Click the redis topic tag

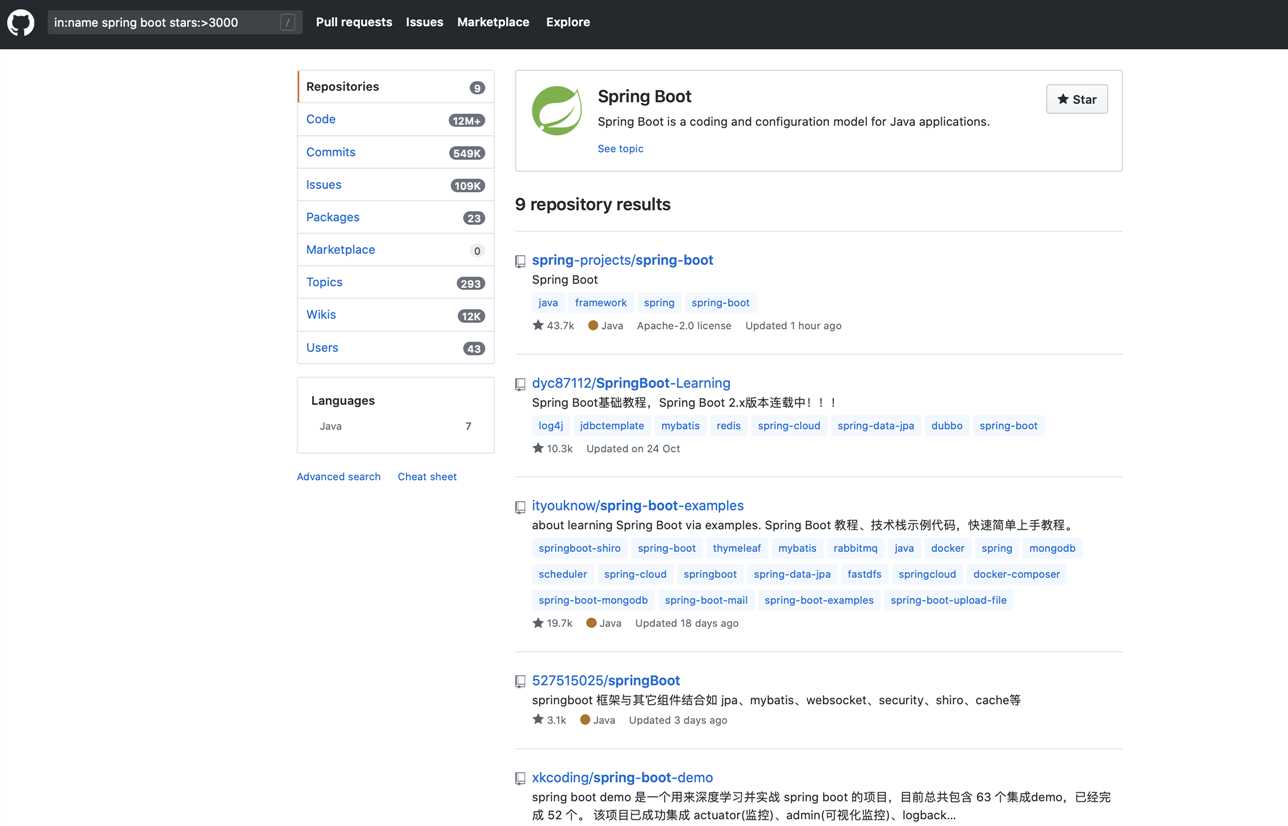tap(729, 426)
